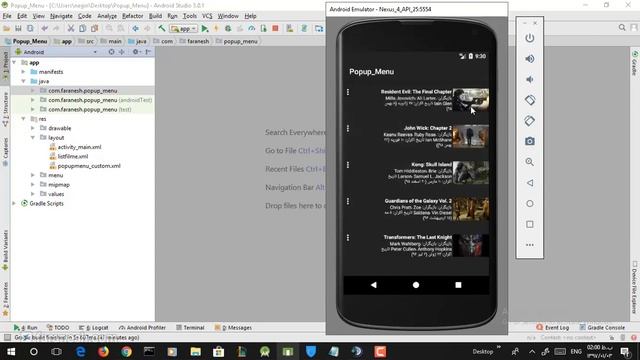Viewport: 640px width, 360px height.
Task: Open the Refactor menu
Action: point(133,16)
